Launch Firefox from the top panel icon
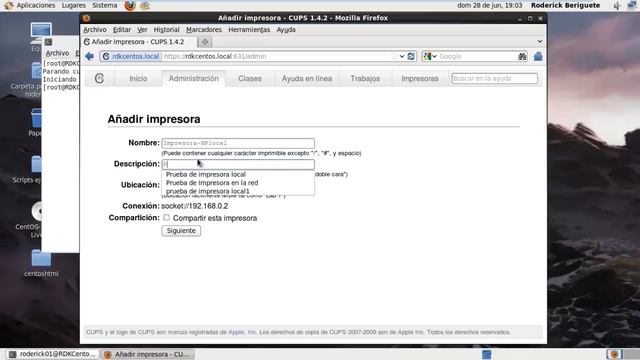Image resolution: width=640 pixels, height=360 pixels. (x=130, y=6)
